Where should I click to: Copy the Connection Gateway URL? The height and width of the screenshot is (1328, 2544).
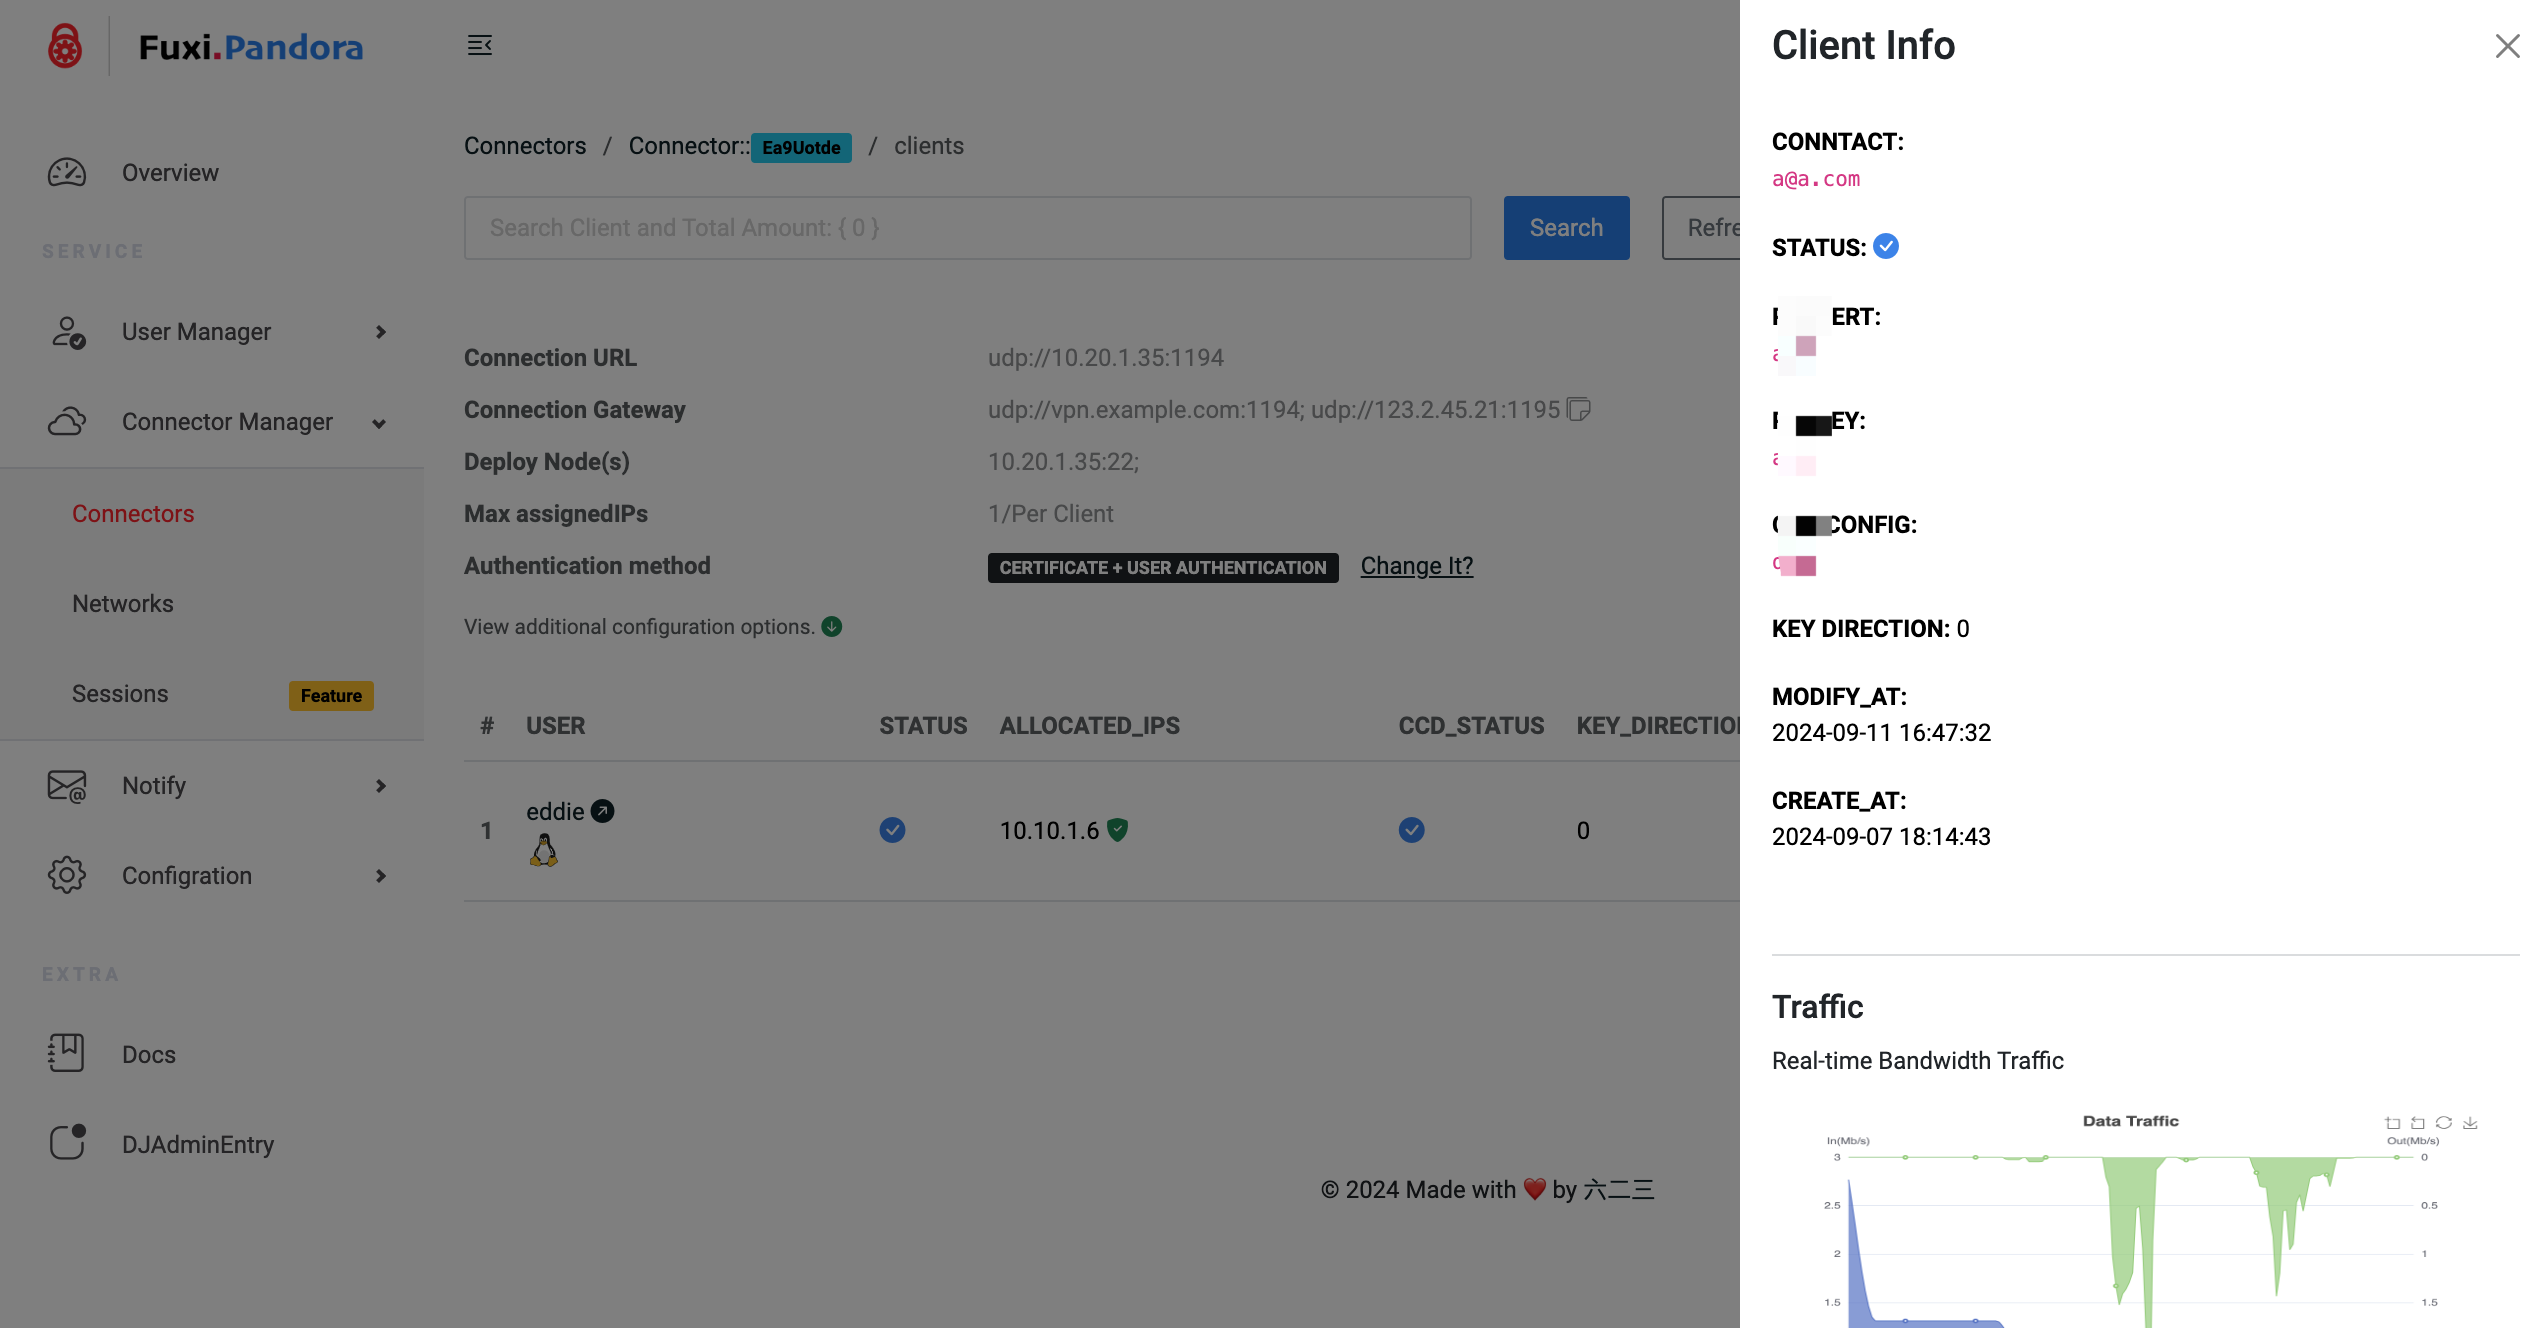click(1579, 409)
